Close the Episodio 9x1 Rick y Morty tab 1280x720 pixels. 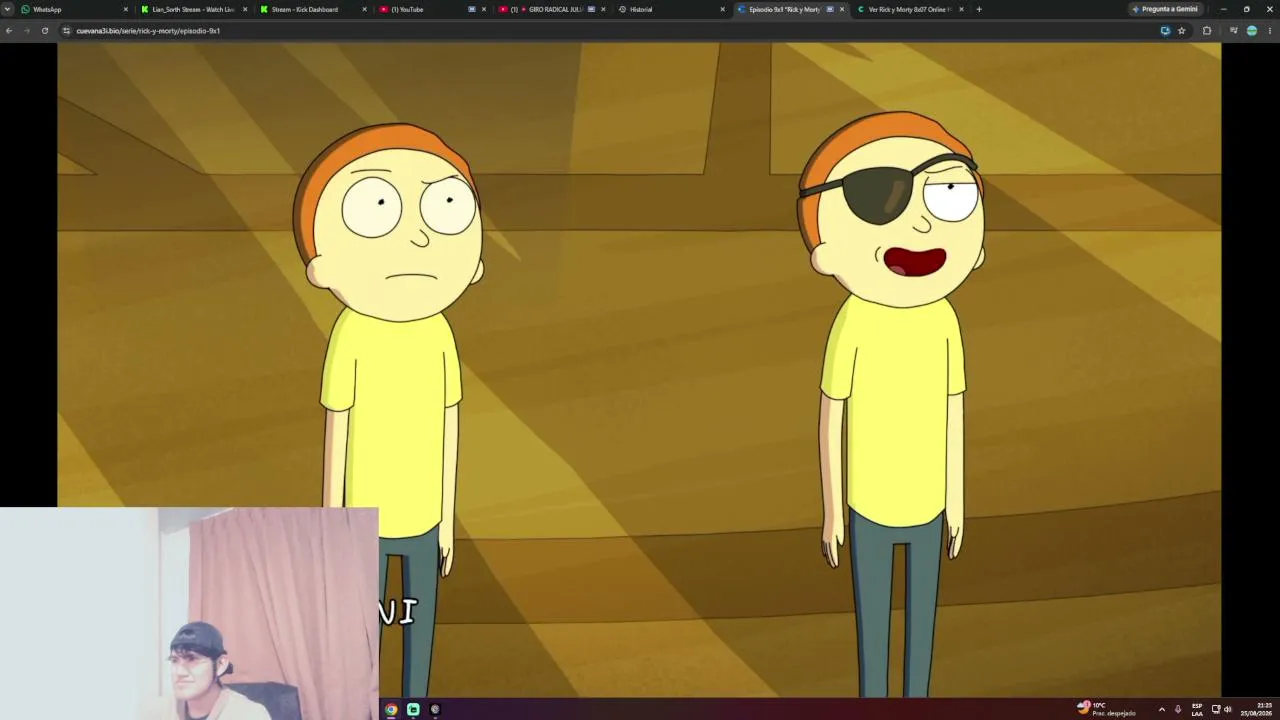[x=842, y=9]
